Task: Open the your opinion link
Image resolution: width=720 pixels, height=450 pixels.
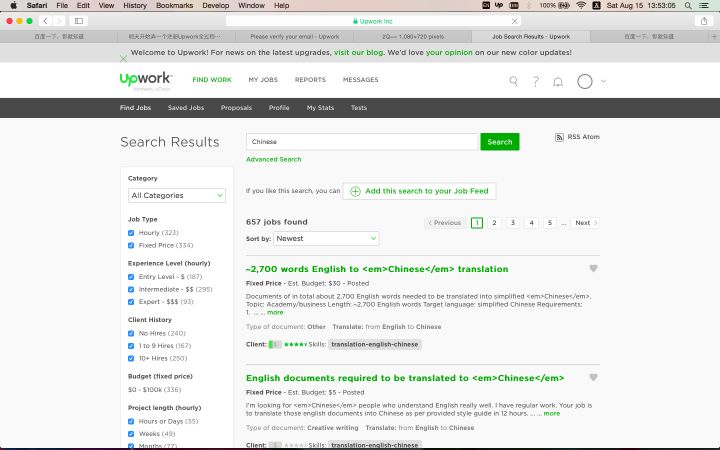Action: point(449,52)
